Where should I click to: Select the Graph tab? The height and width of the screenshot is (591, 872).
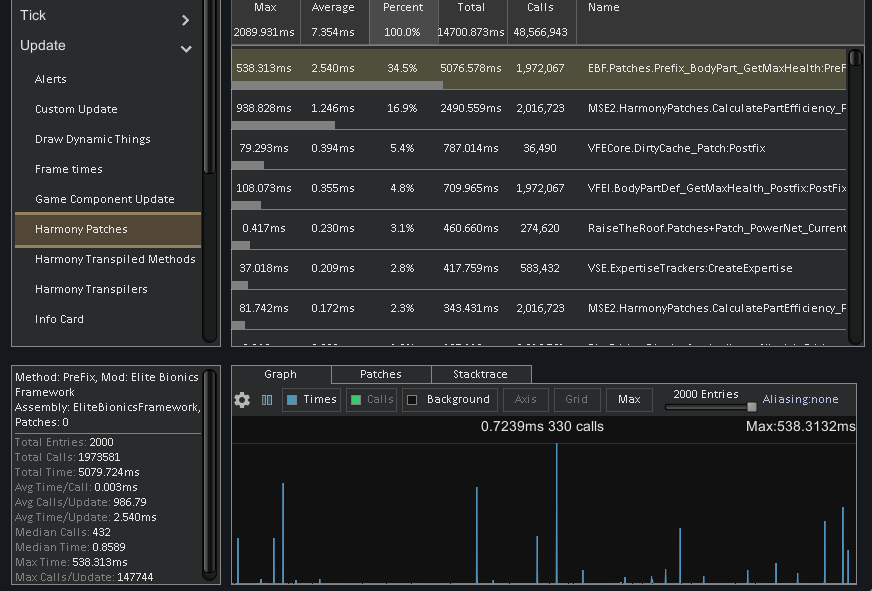[x=280, y=374]
